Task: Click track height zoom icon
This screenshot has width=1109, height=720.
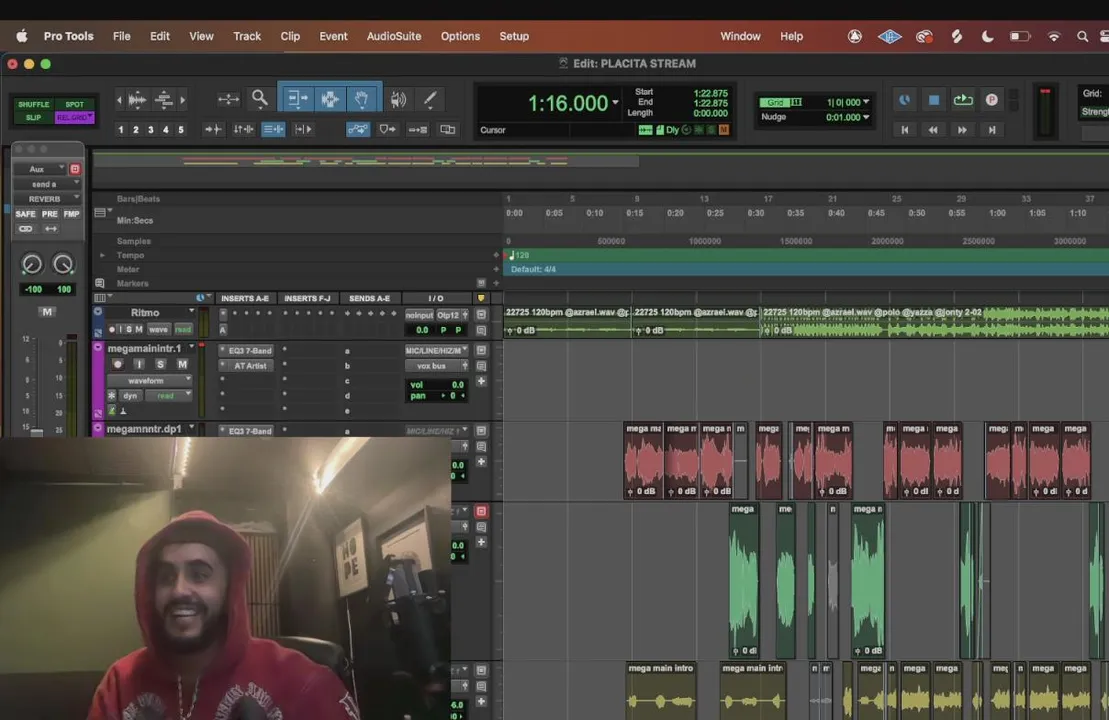Action: point(164,100)
